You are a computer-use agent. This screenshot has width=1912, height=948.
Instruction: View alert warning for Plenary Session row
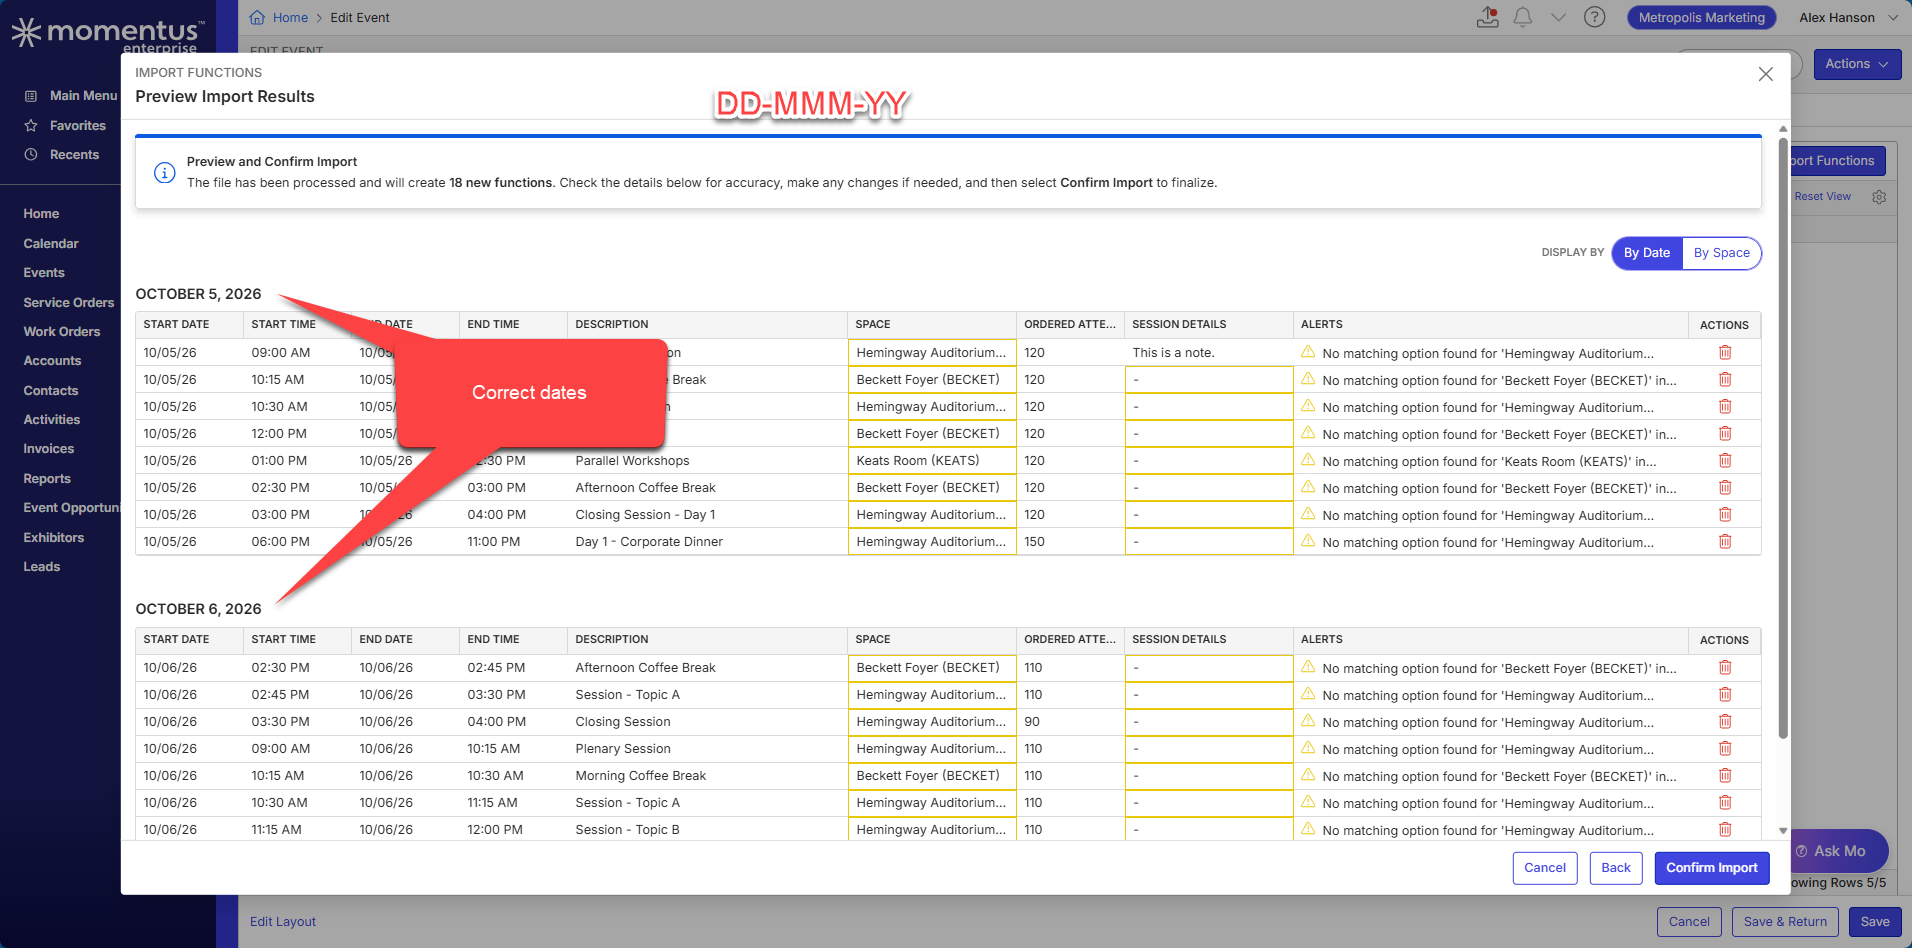click(1308, 748)
